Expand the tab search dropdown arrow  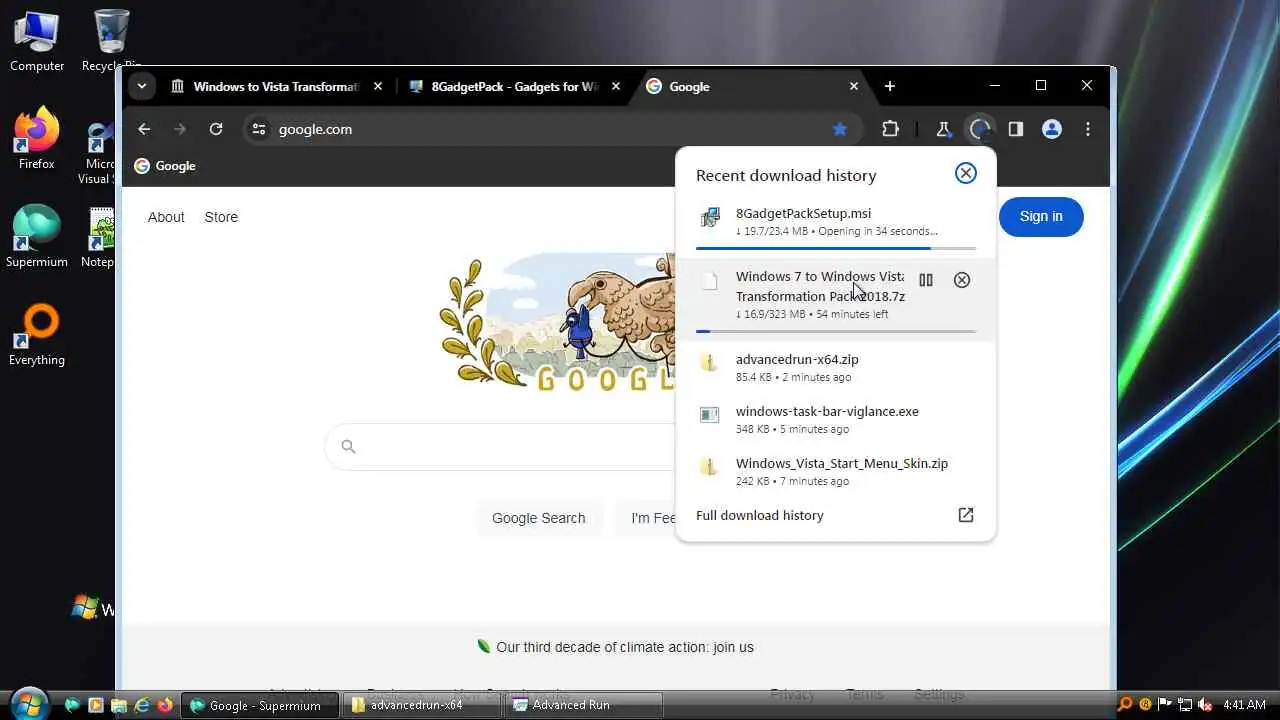click(142, 87)
